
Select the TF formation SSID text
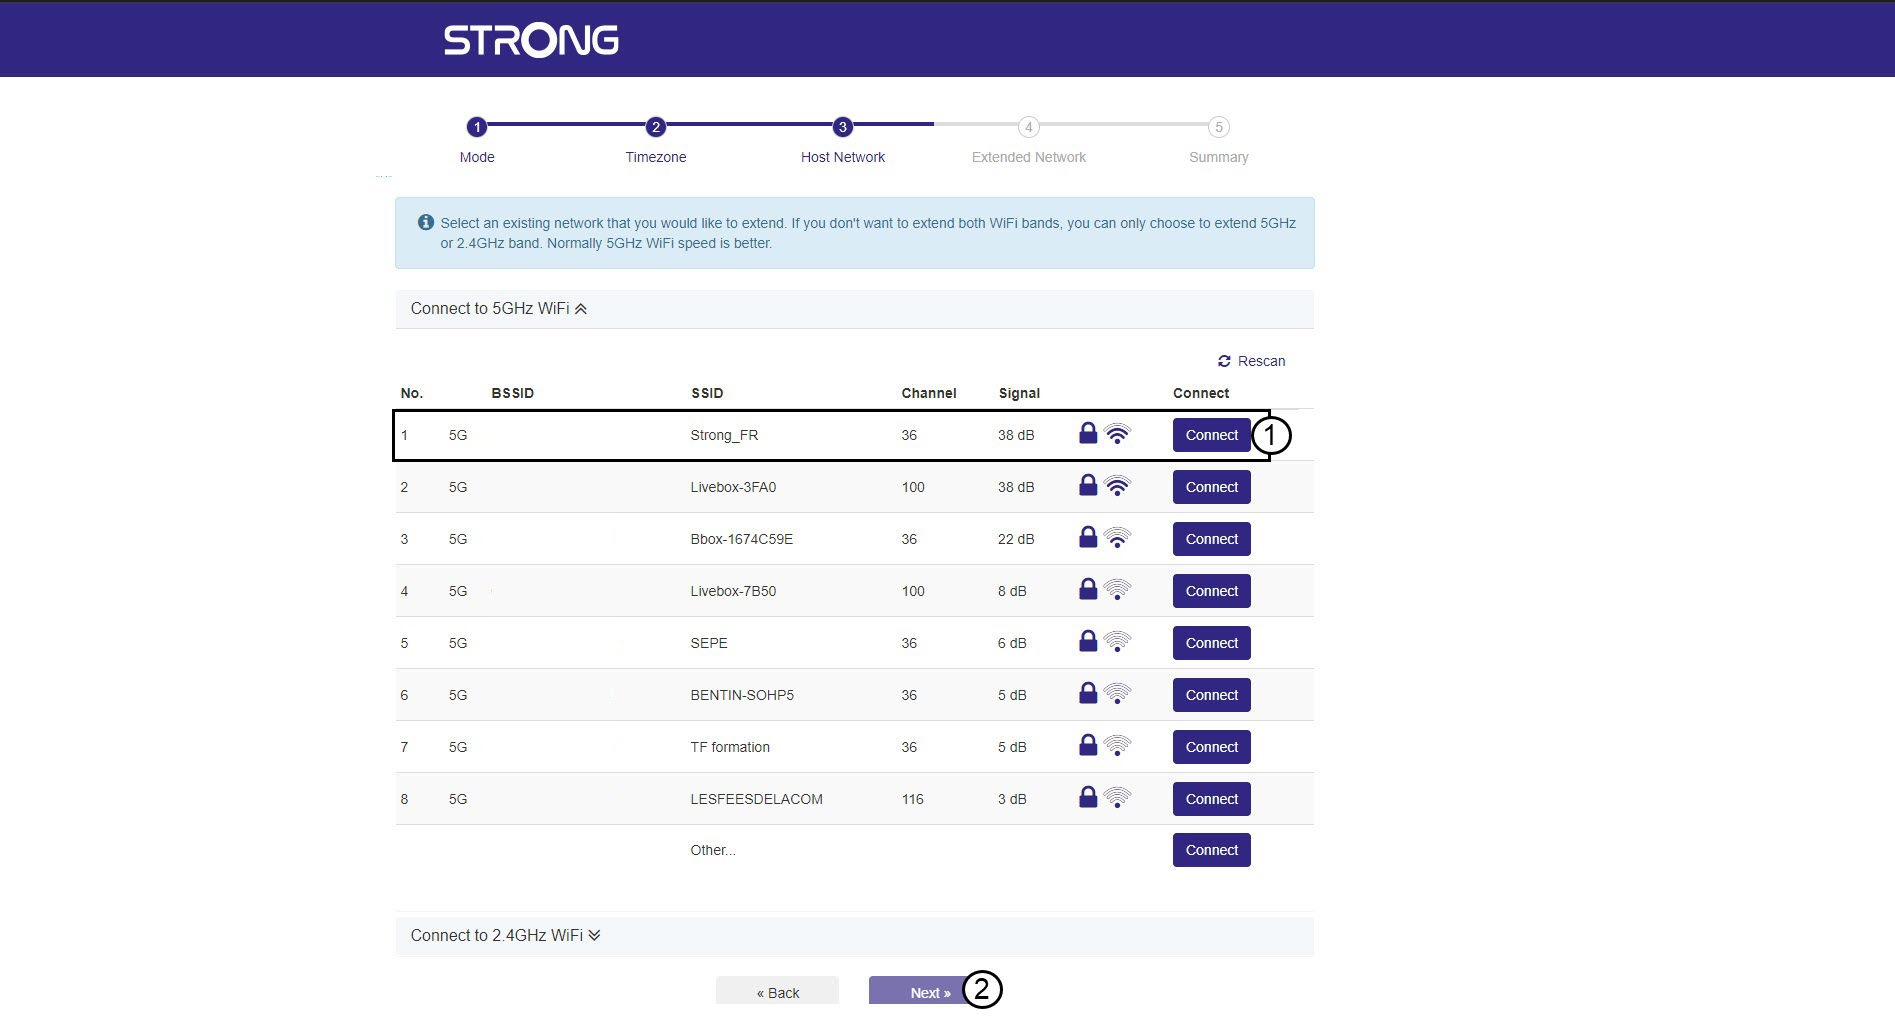pos(730,747)
